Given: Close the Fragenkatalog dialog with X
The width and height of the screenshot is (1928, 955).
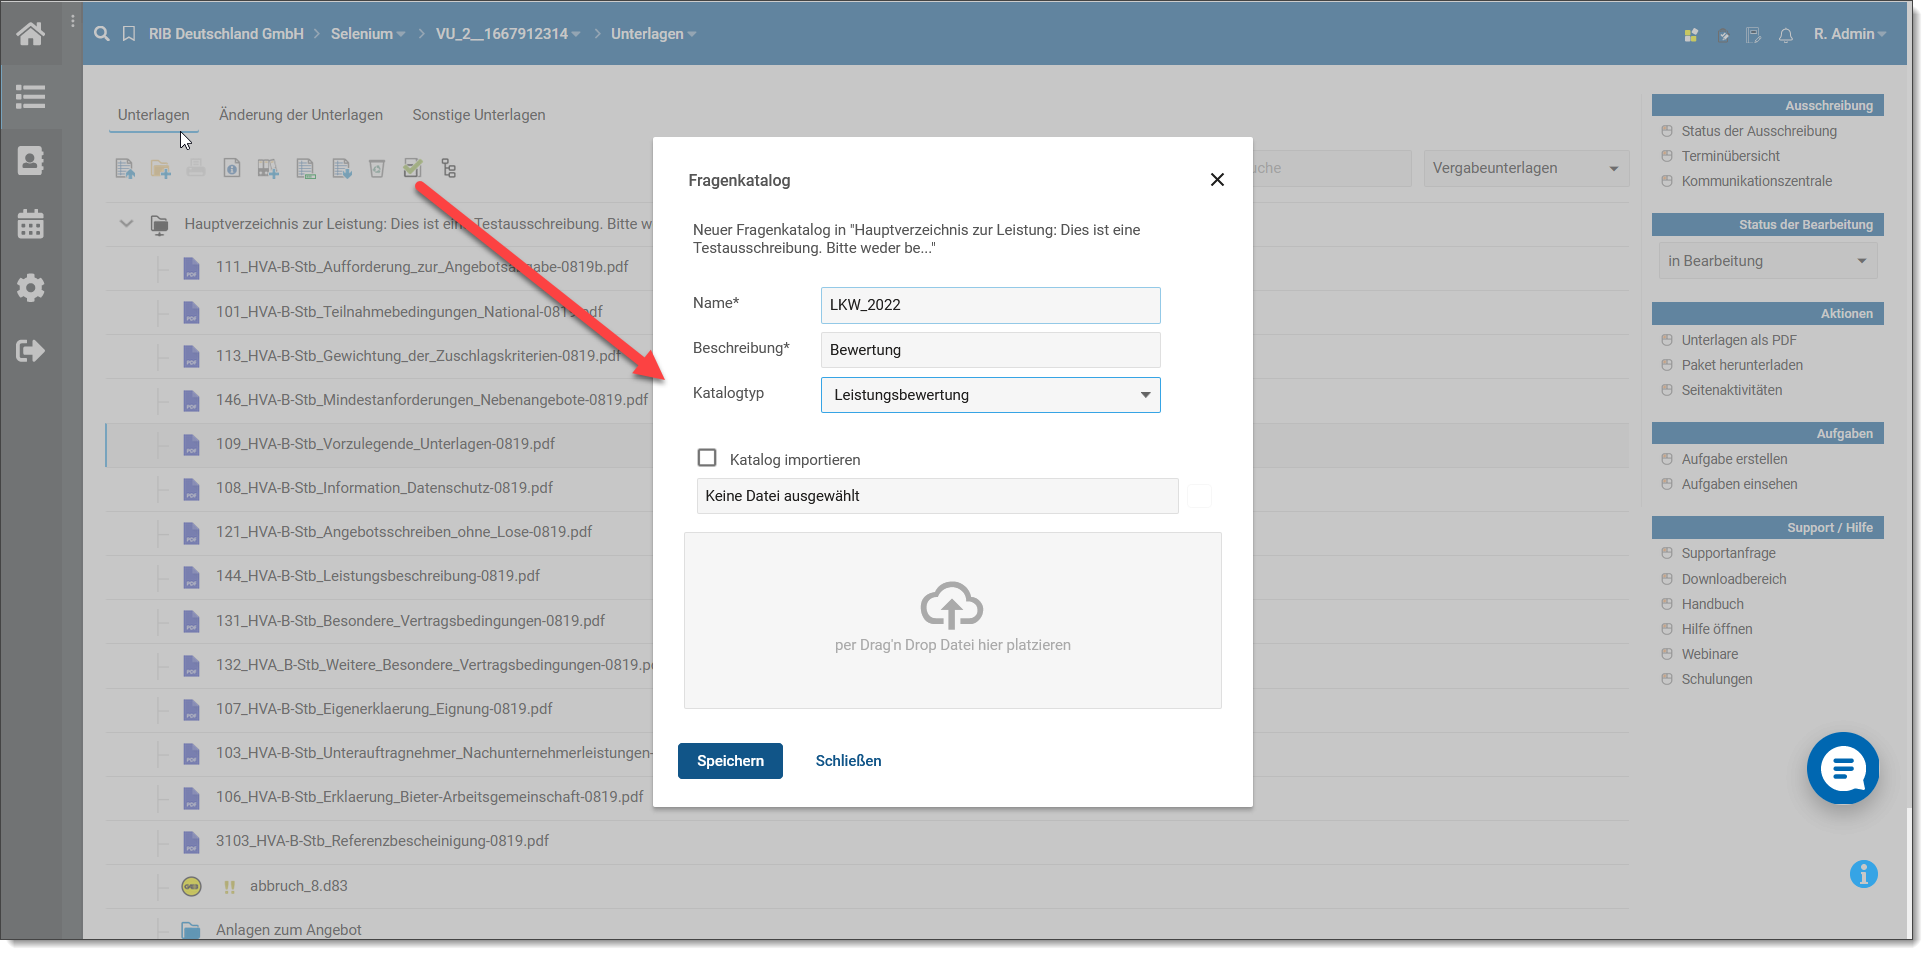Looking at the screenshot, I should [x=1217, y=180].
